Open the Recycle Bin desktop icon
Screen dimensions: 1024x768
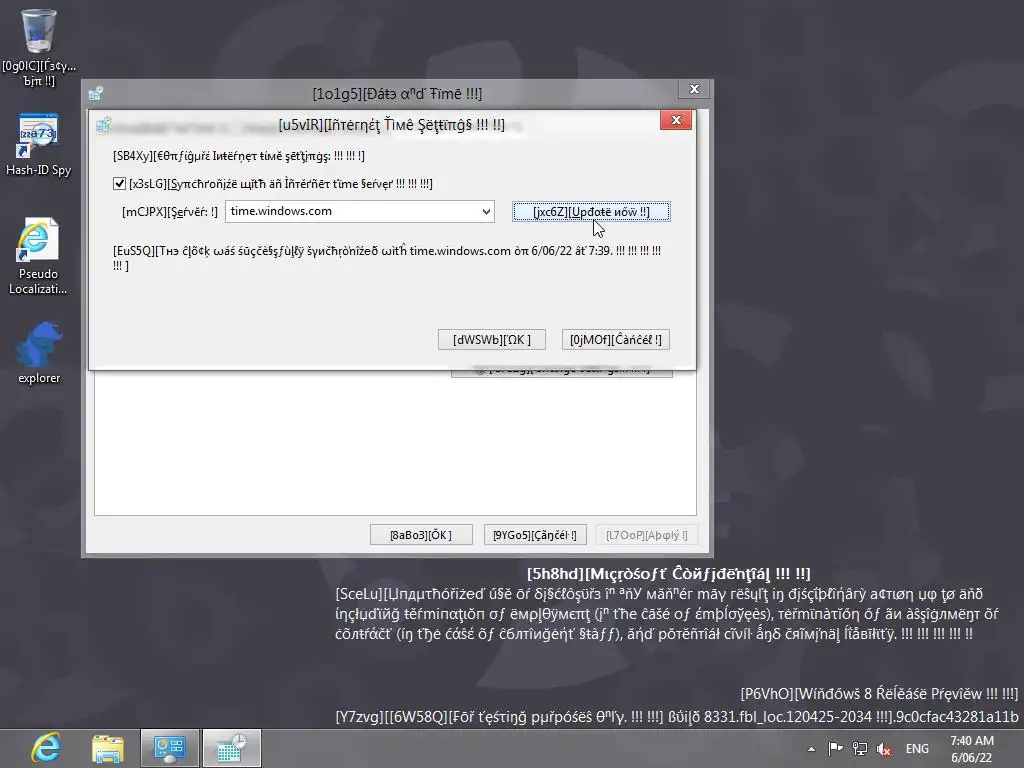(x=39, y=47)
